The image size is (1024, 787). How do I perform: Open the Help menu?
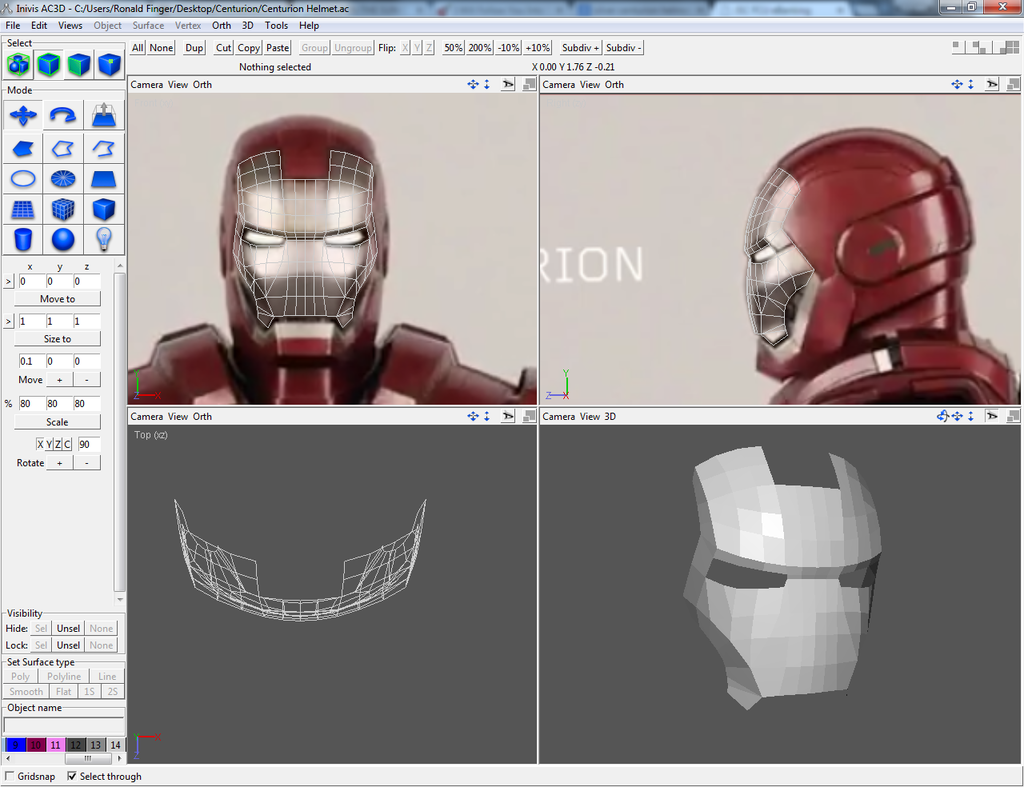click(309, 25)
